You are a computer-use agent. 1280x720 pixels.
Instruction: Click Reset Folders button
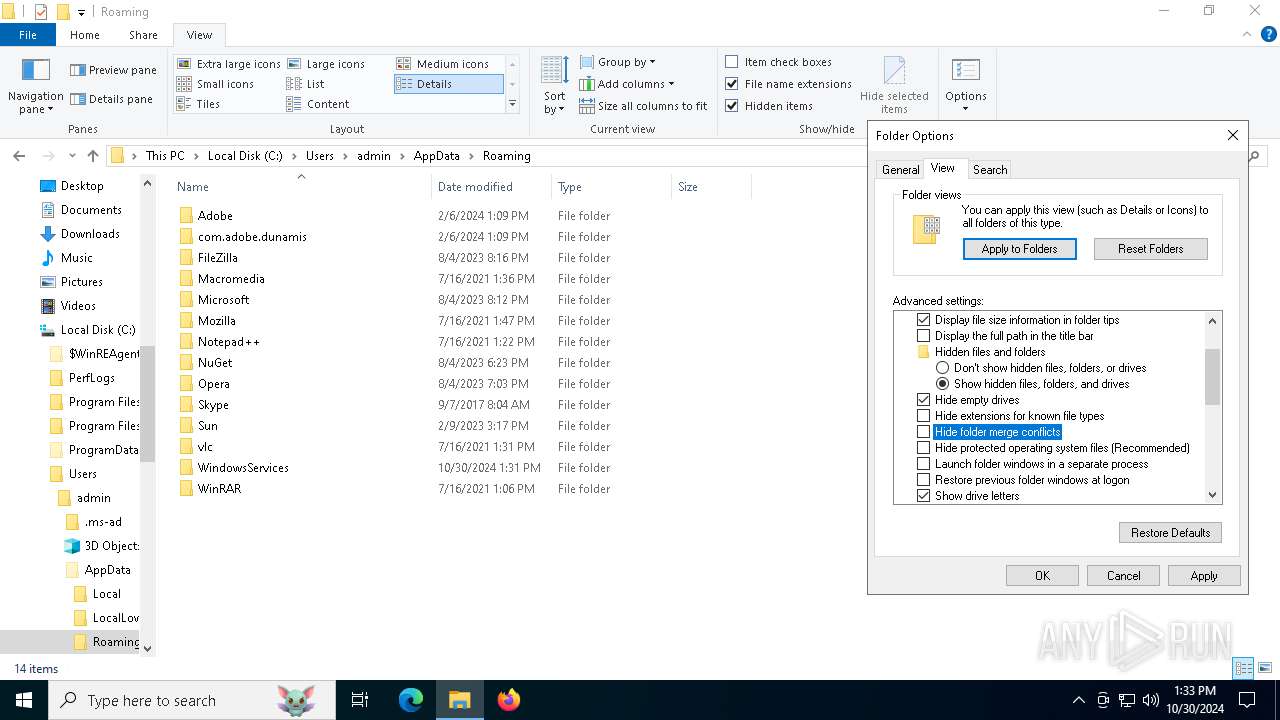[x=1151, y=249]
